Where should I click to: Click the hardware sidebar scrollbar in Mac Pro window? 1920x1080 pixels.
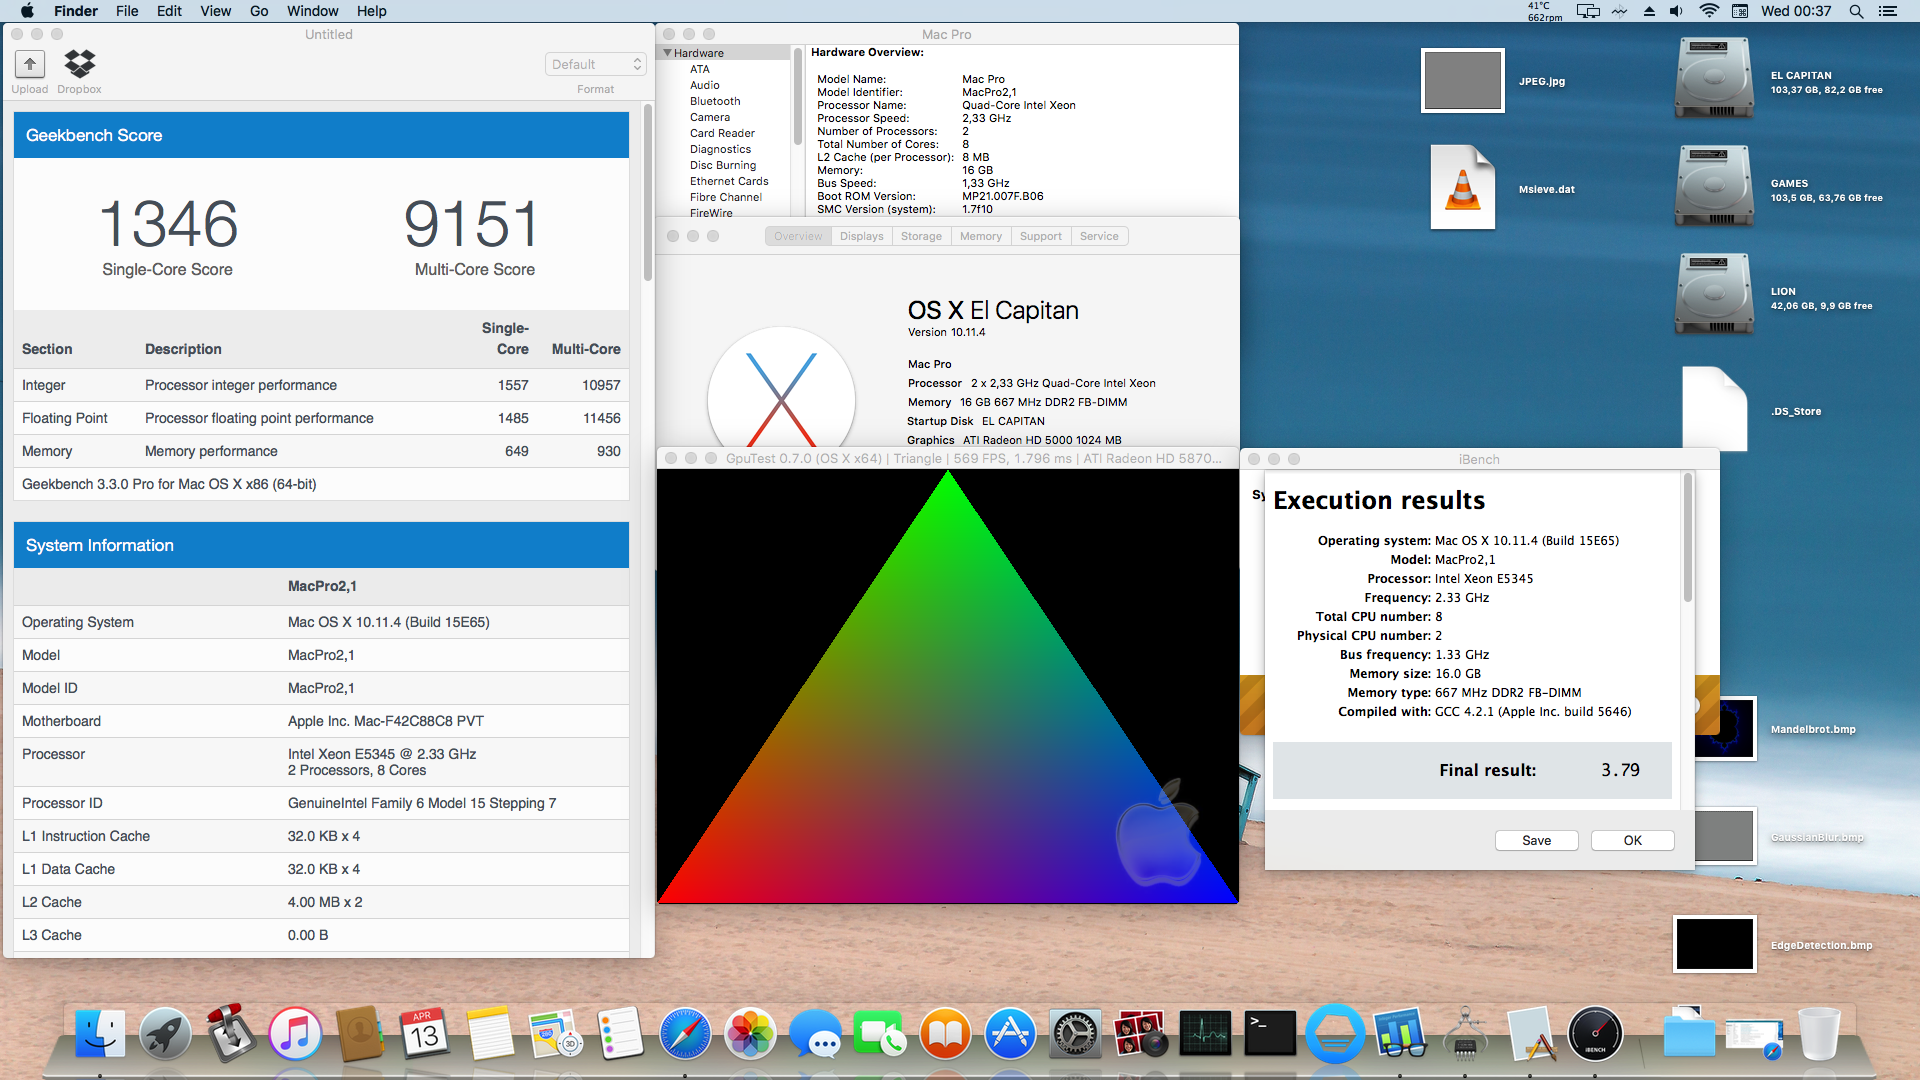(x=798, y=96)
